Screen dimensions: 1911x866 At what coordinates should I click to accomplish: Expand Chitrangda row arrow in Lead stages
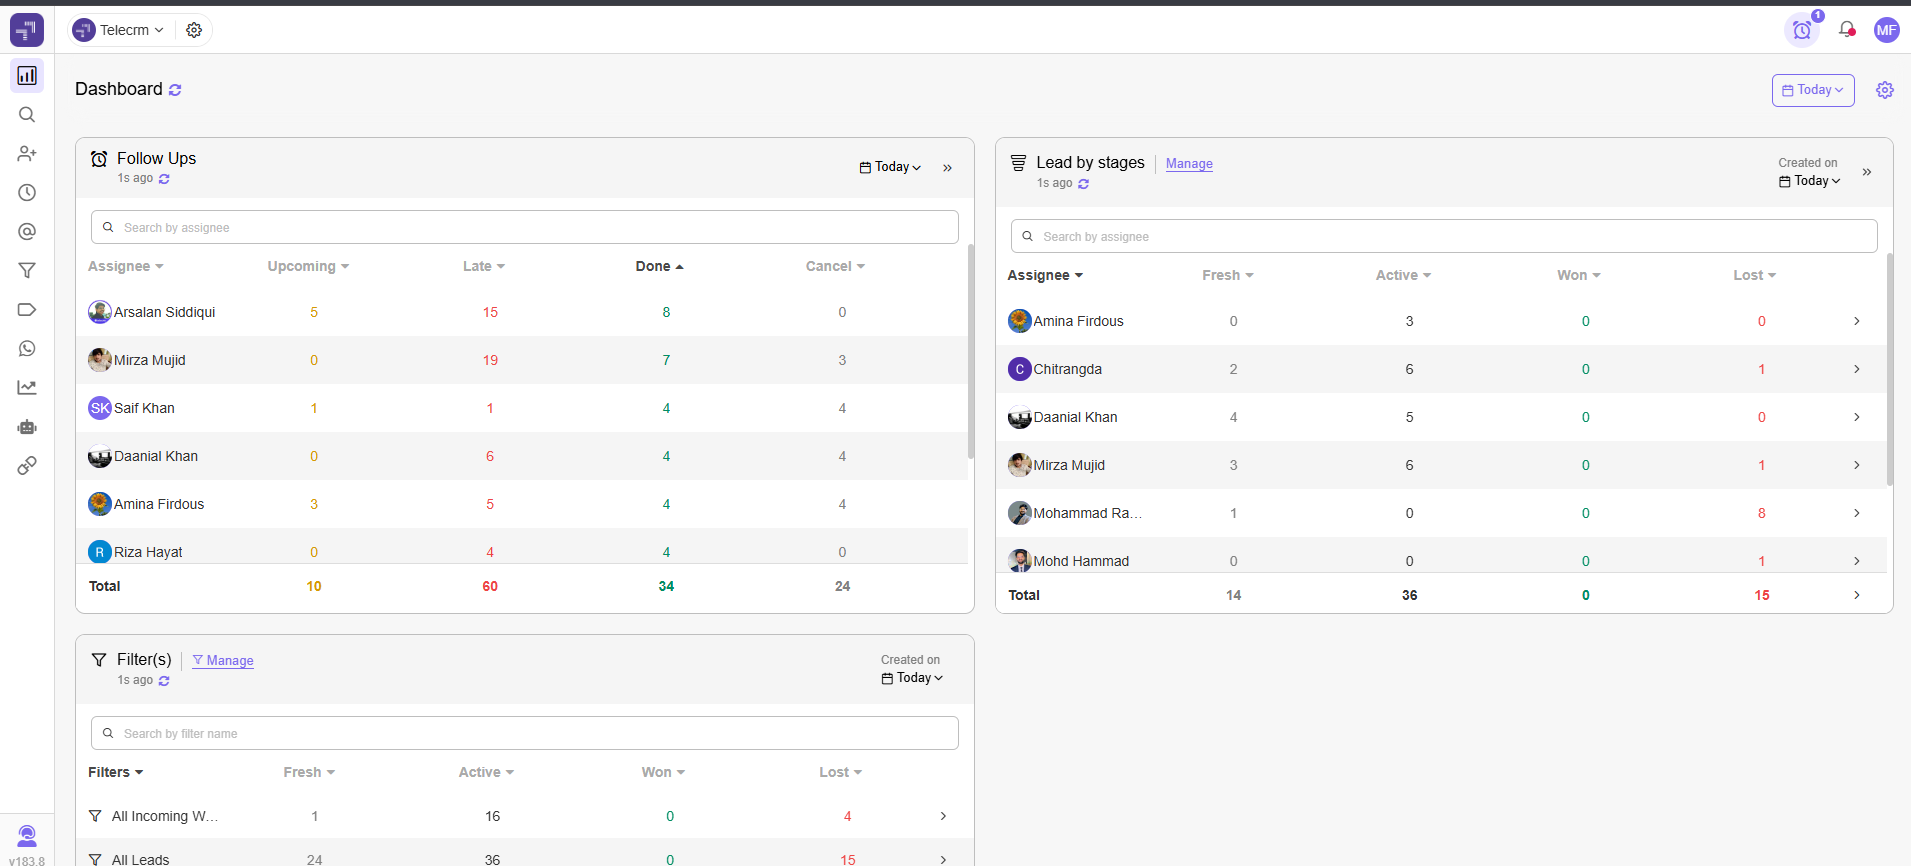click(1856, 369)
